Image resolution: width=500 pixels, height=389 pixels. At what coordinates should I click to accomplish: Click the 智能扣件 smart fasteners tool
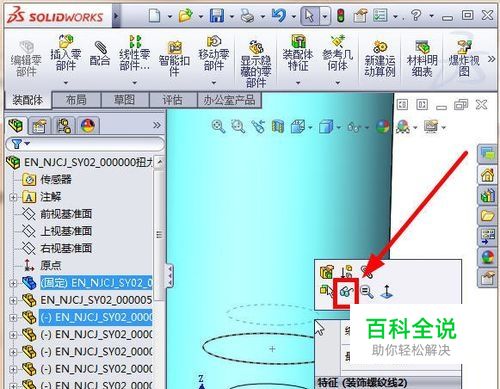(174, 58)
